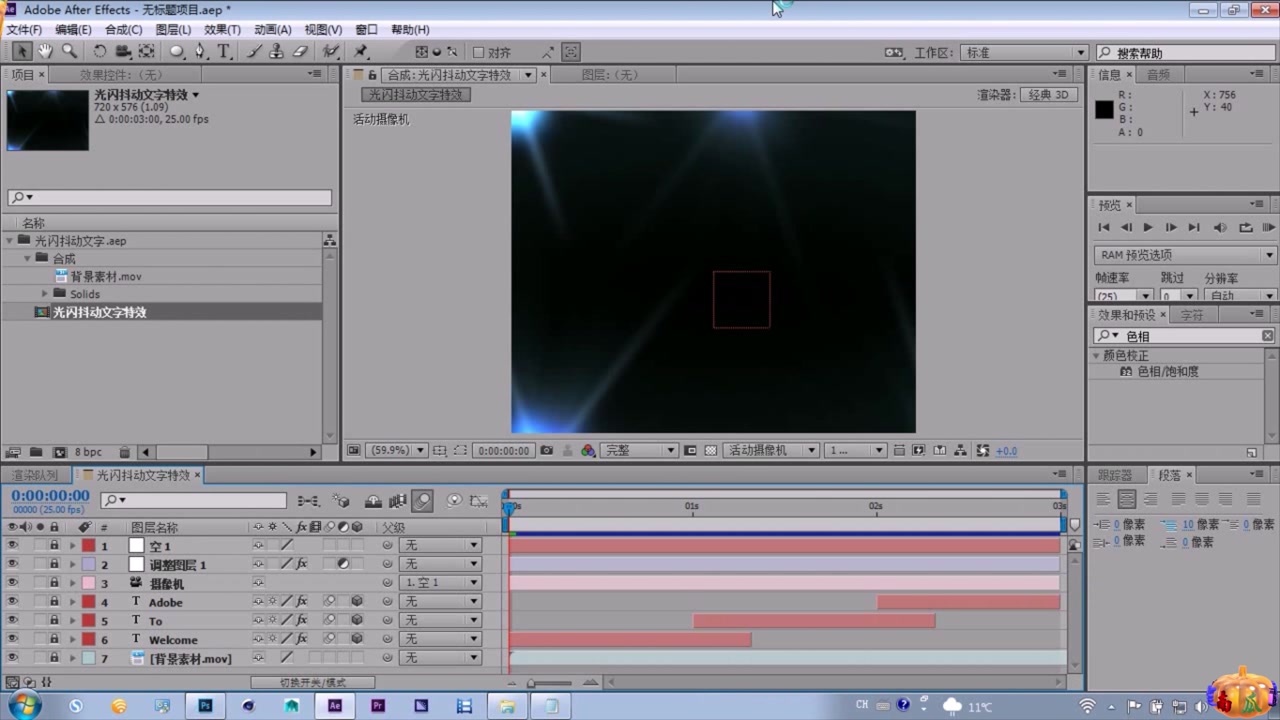Screen dimensions: 1280x720
Task: Open the RAM 预览选项 dropdown
Action: click(1185, 255)
